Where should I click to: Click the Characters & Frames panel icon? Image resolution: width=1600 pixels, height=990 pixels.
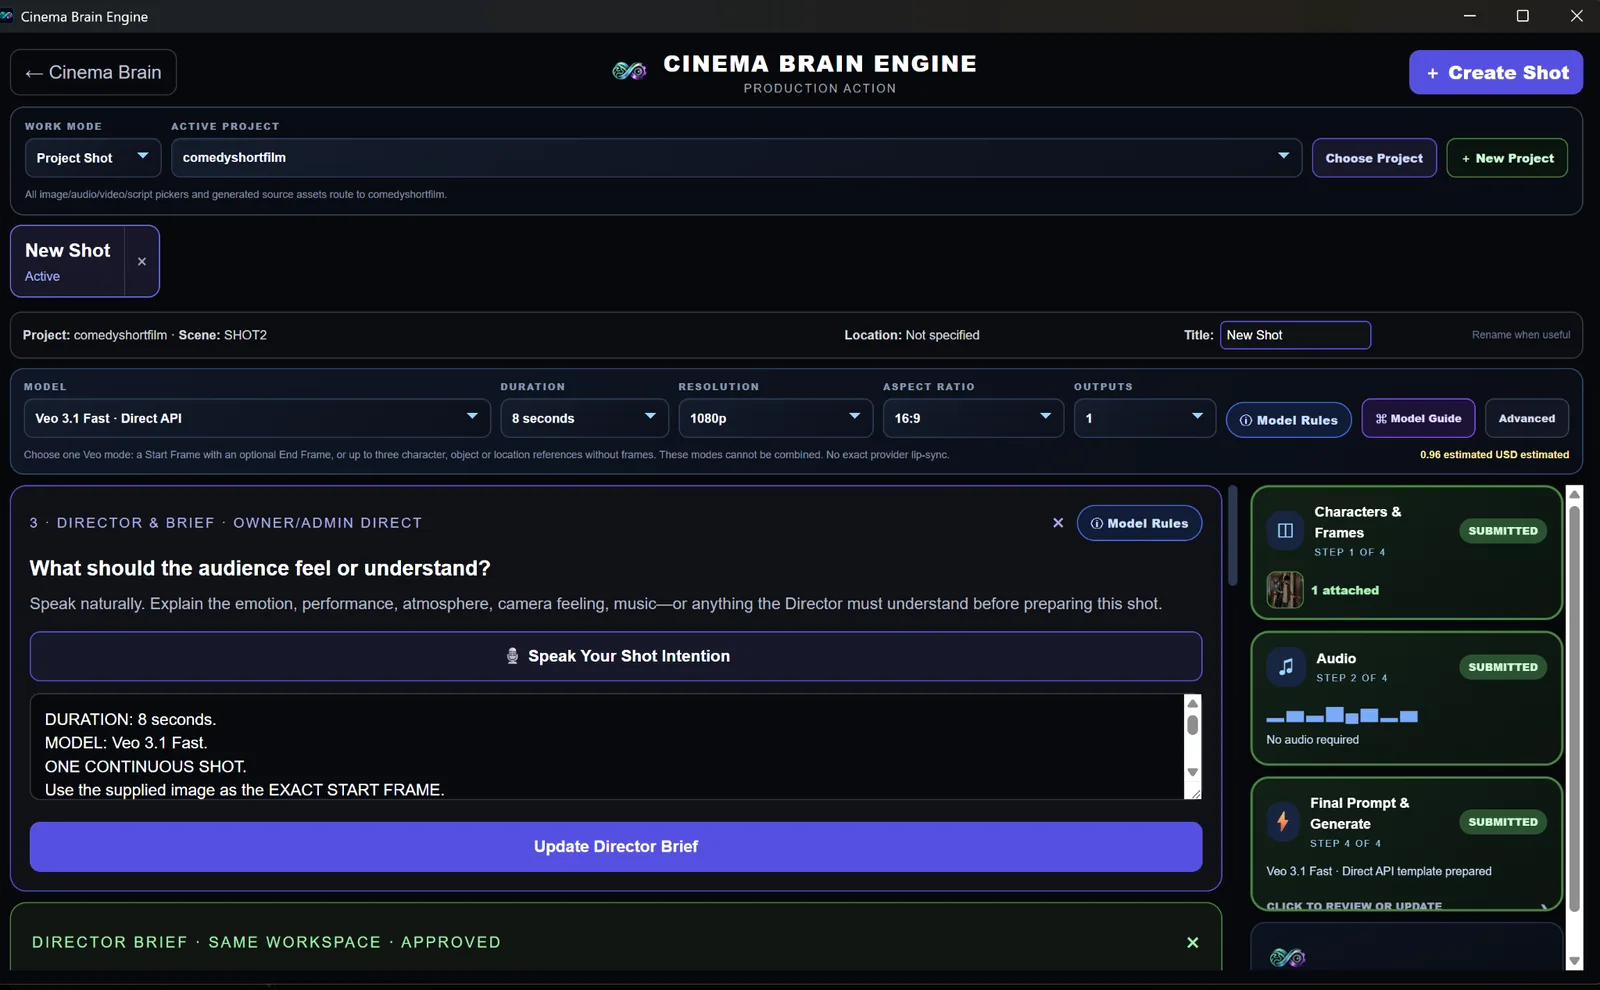(x=1286, y=531)
